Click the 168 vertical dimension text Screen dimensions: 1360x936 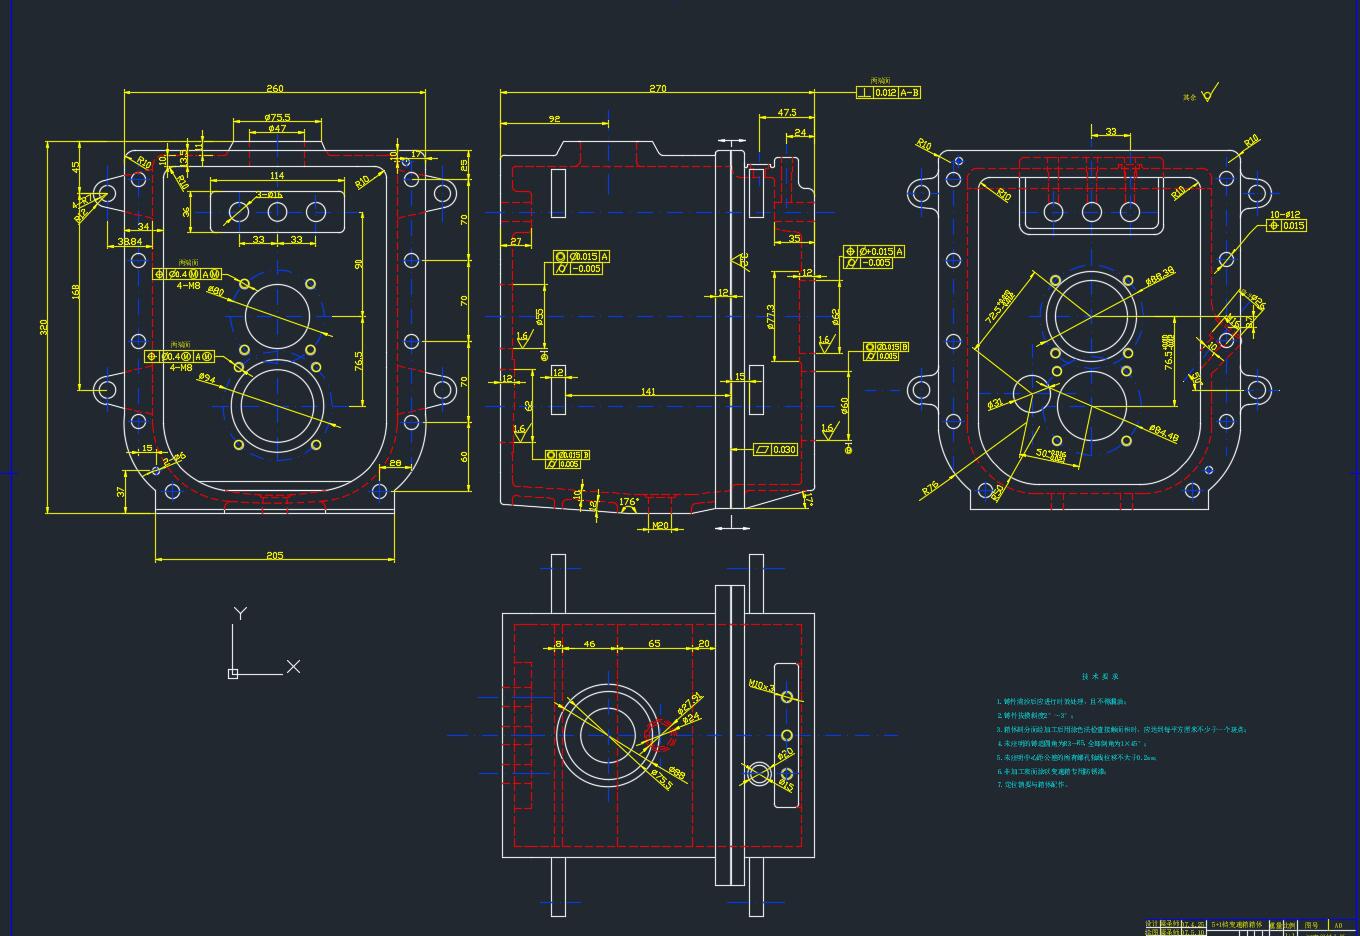[x=75, y=291]
